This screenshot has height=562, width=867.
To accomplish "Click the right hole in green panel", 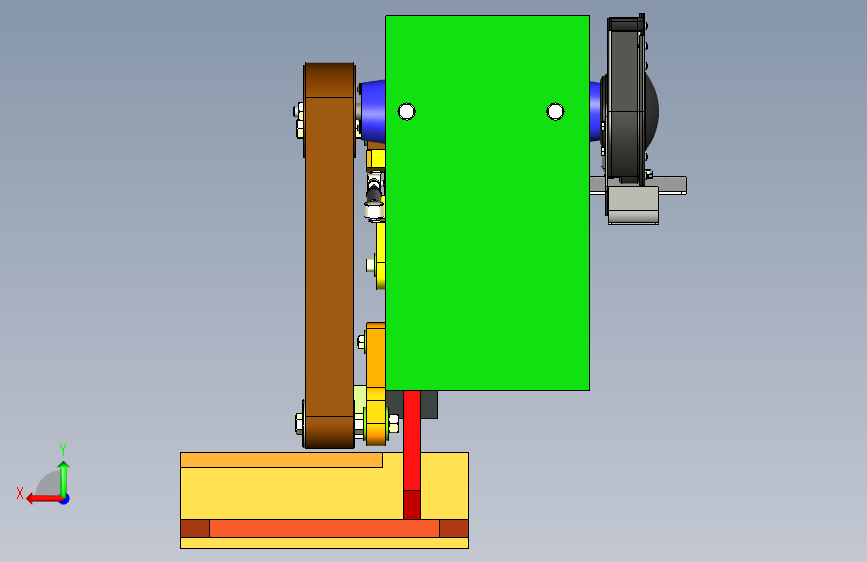I will coord(555,112).
